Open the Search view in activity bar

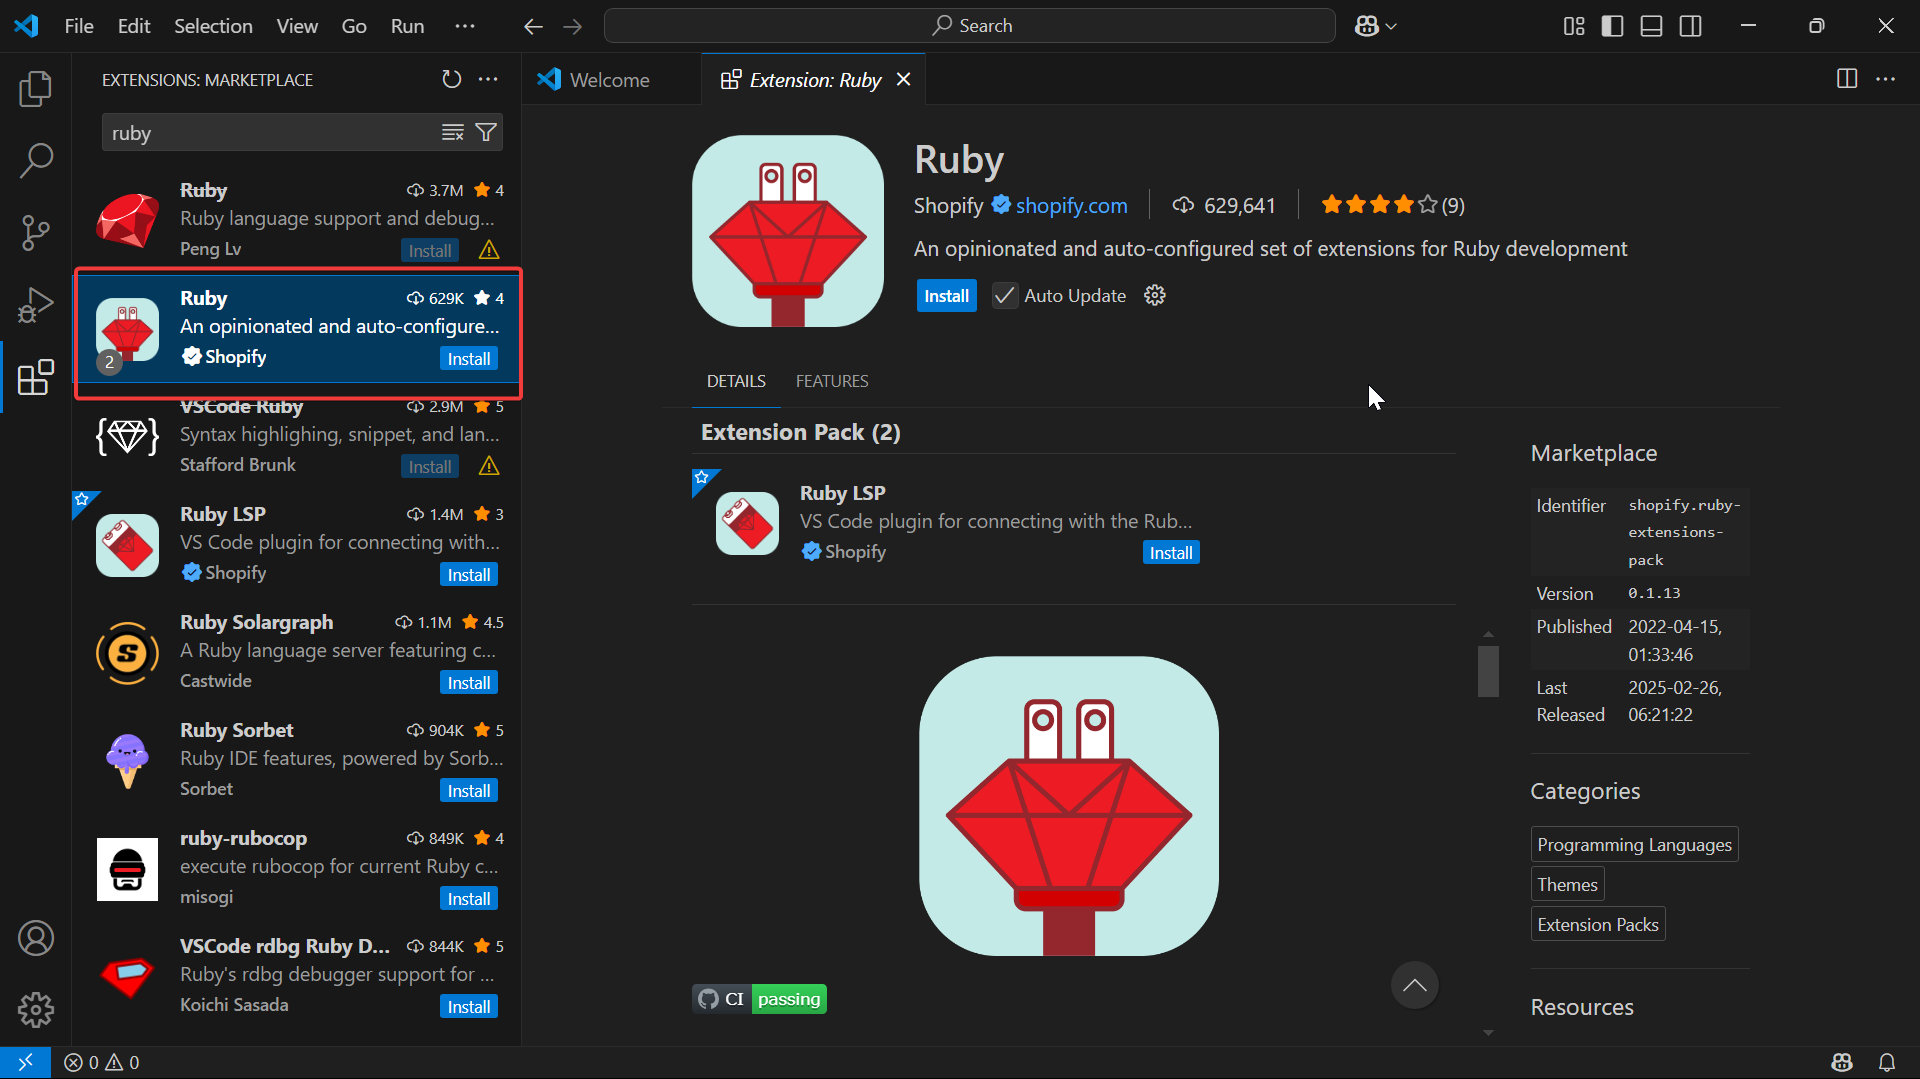point(36,160)
